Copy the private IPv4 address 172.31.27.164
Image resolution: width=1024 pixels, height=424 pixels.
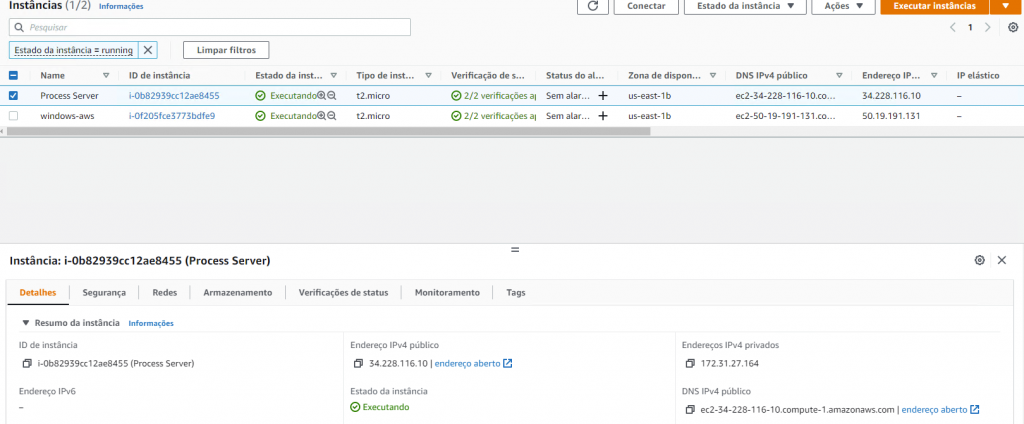pyautogui.click(x=687, y=363)
